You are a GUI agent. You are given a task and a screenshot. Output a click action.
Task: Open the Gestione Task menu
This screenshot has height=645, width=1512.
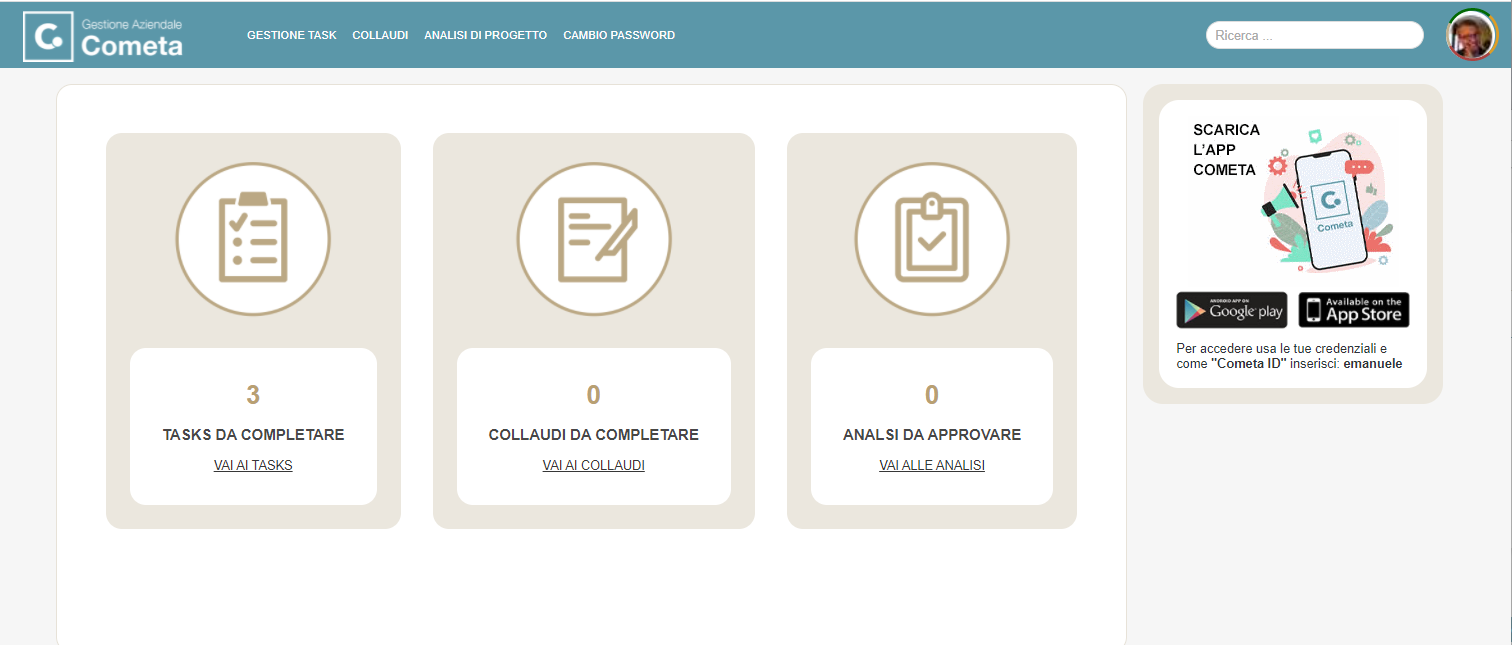point(292,35)
